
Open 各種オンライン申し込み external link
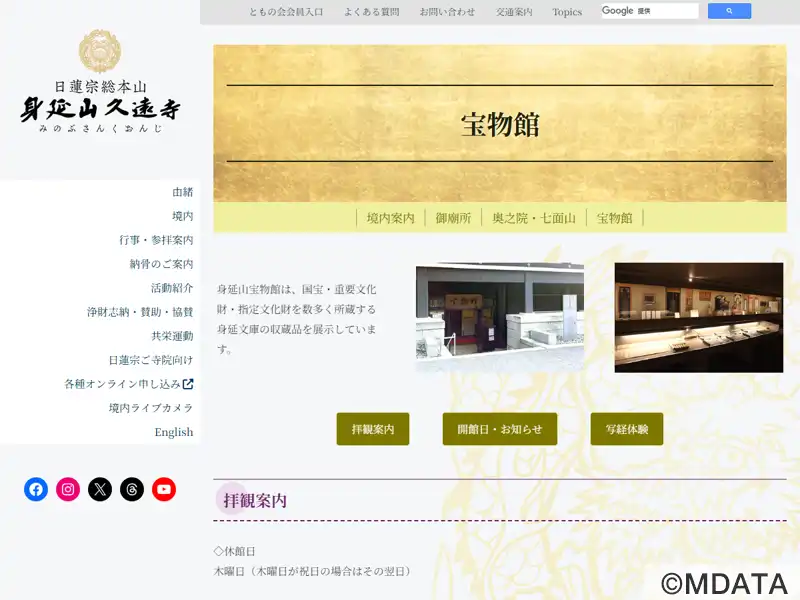[x=129, y=384]
